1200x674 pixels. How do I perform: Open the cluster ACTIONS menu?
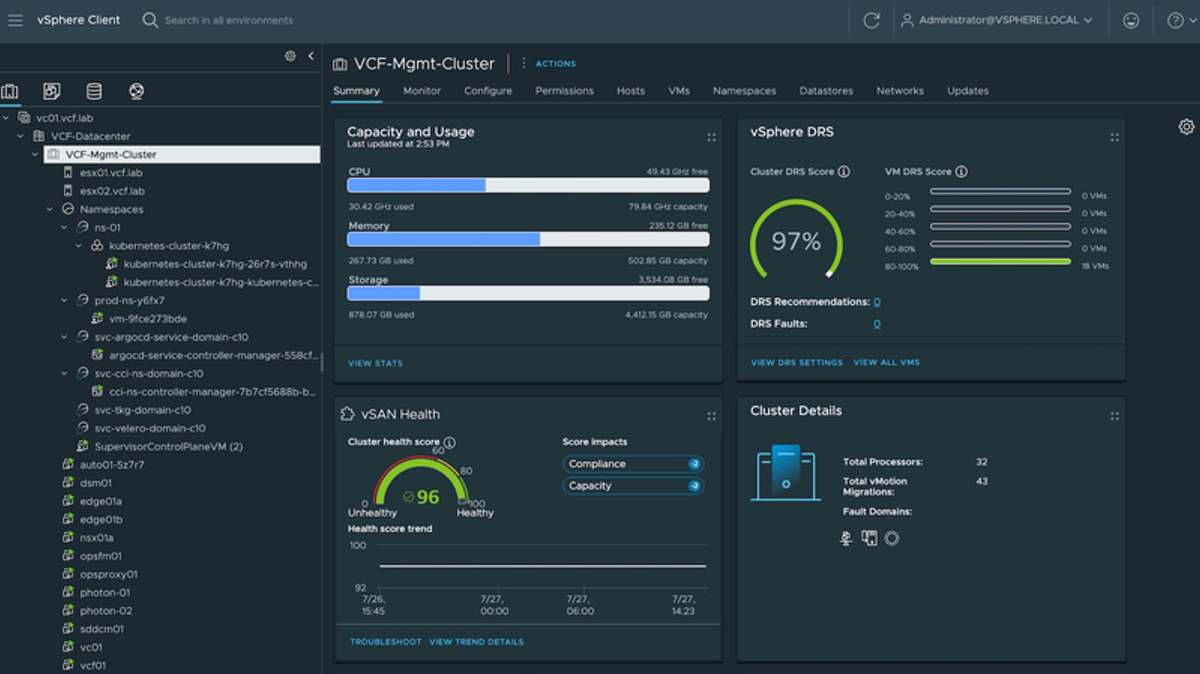[548, 64]
